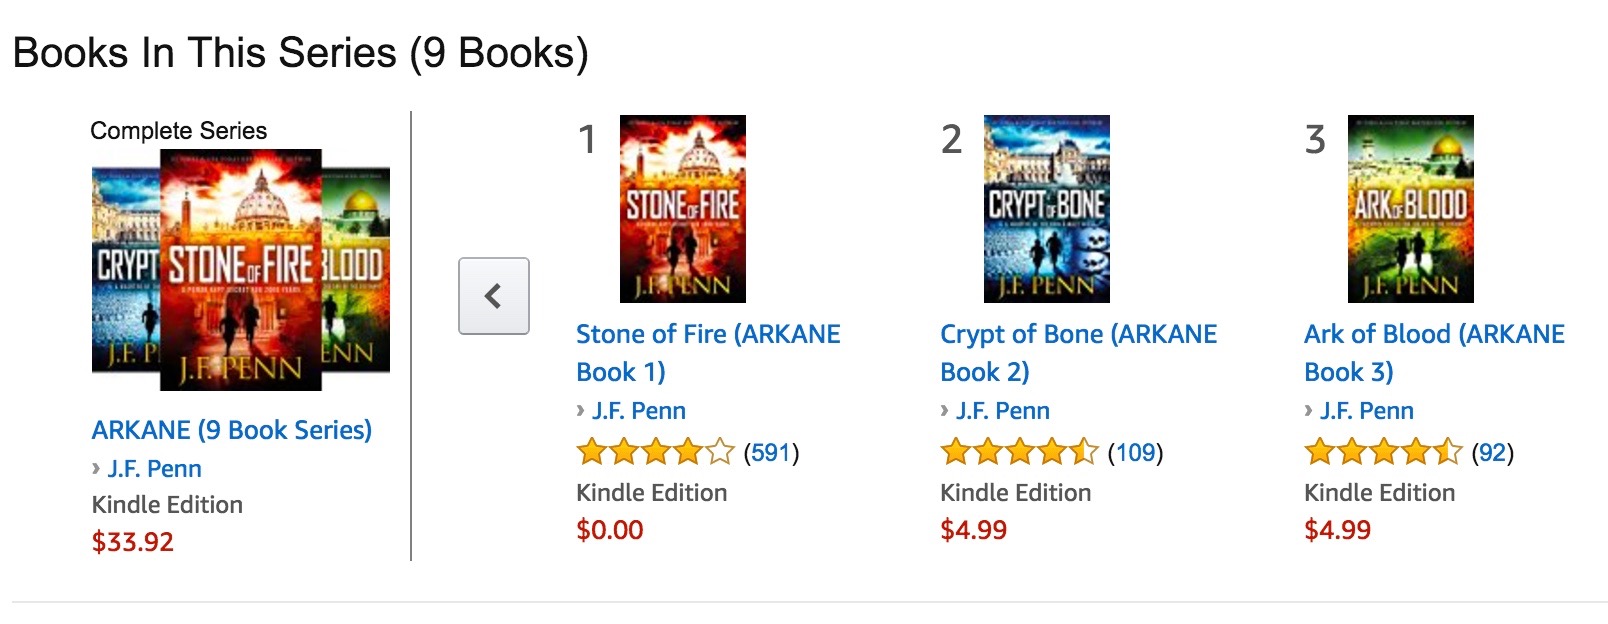Select J.F. Penn author under Complete Series
Screen dimensions: 1608x624
154,469
